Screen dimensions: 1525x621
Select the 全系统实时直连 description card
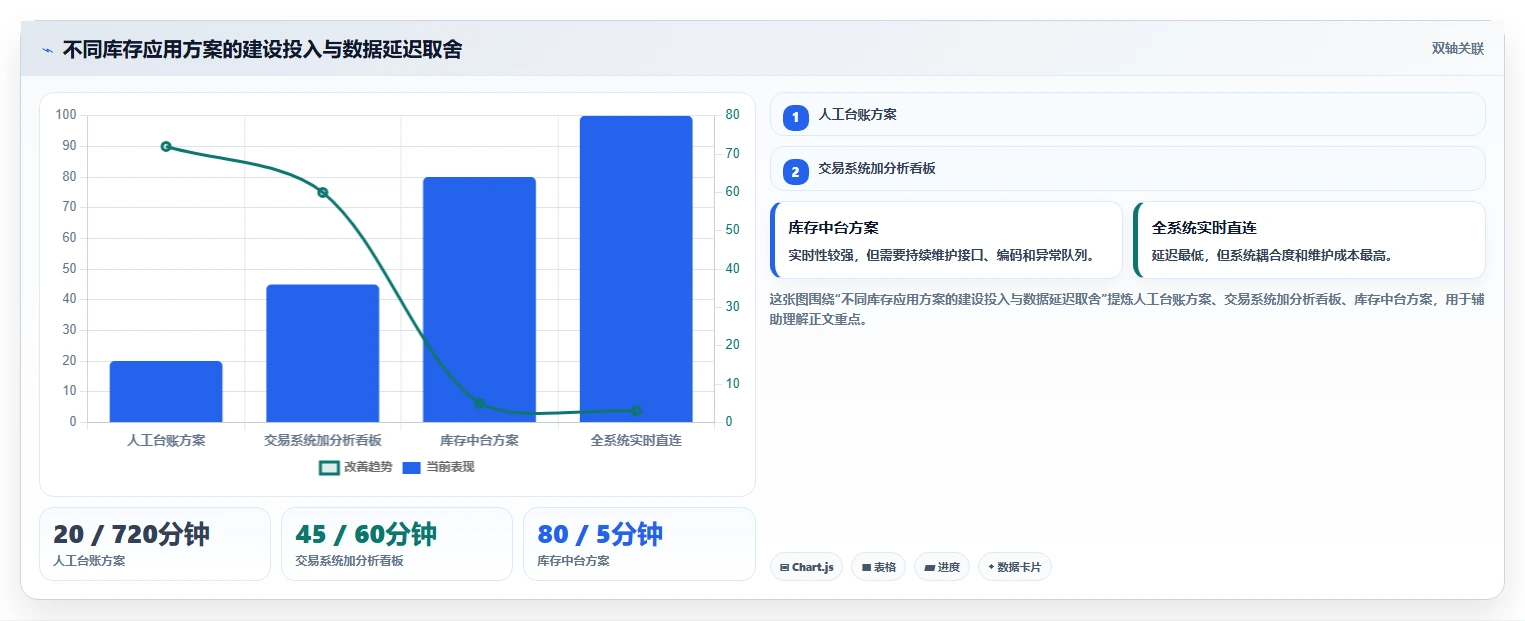point(1309,240)
